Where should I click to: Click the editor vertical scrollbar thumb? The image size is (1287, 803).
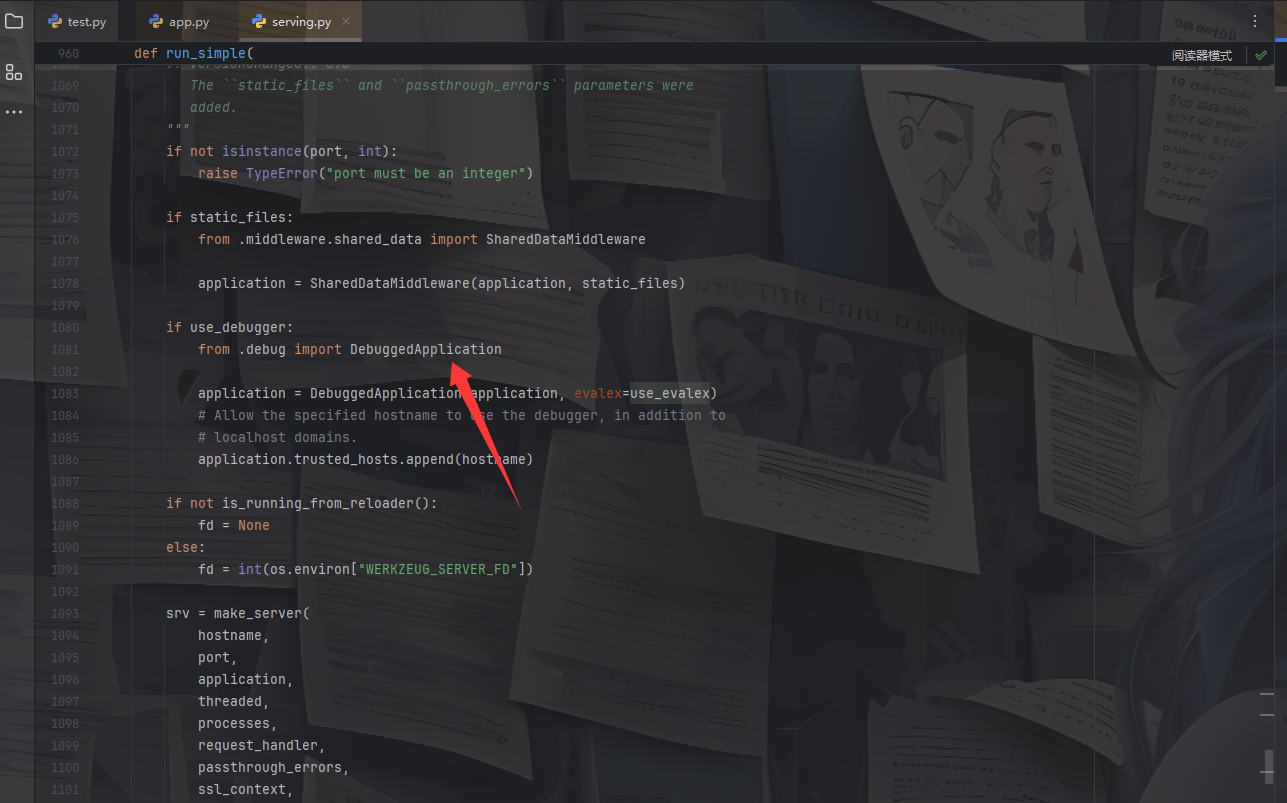[x=1268, y=765]
